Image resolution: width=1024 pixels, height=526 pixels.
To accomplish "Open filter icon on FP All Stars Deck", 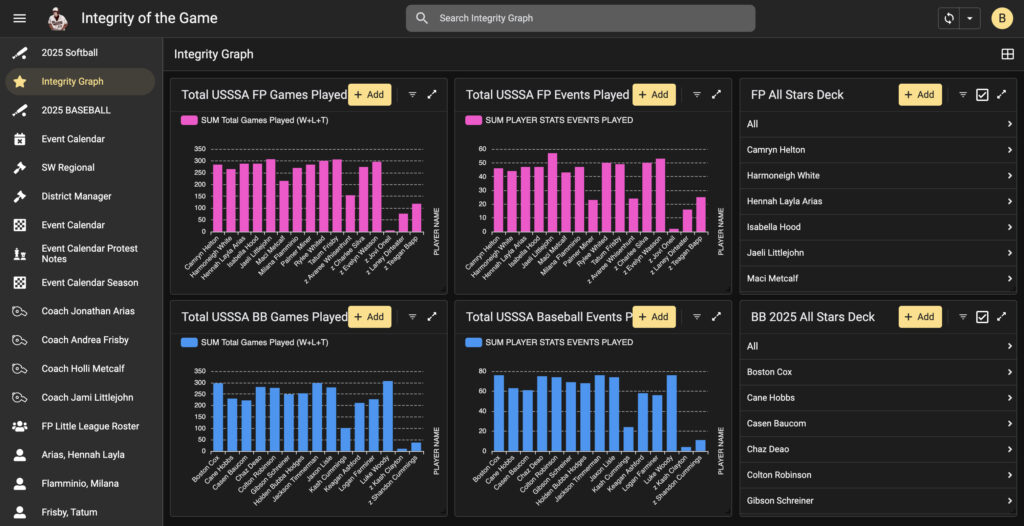I will pyautogui.click(x=963, y=95).
